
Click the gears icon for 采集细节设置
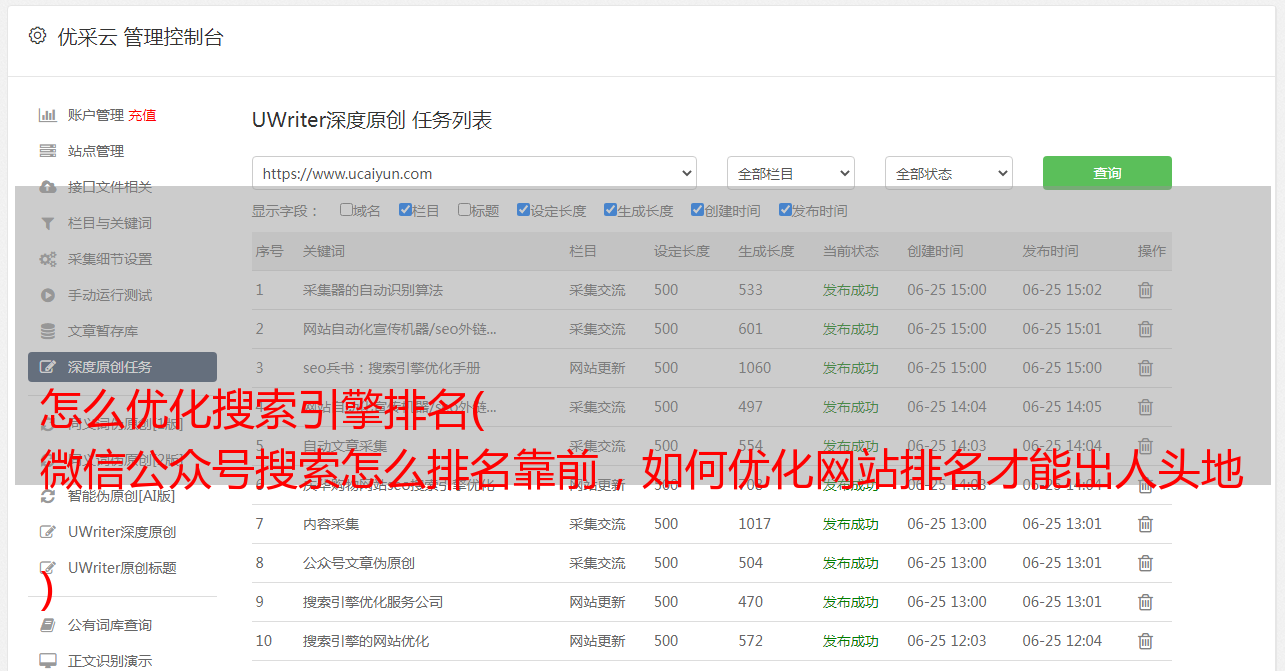[47, 259]
